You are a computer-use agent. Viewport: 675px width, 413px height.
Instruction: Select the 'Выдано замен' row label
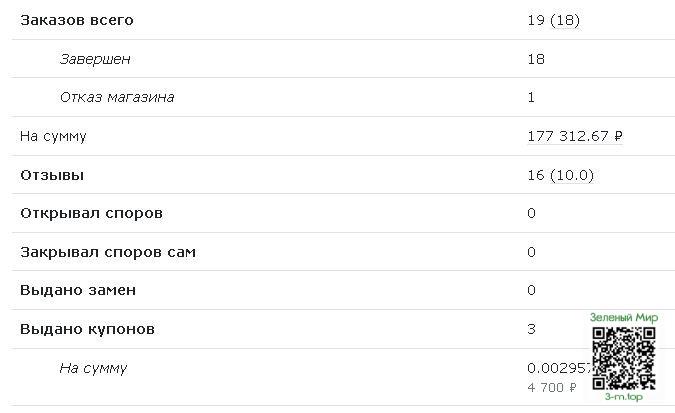[x=78, y=290]
